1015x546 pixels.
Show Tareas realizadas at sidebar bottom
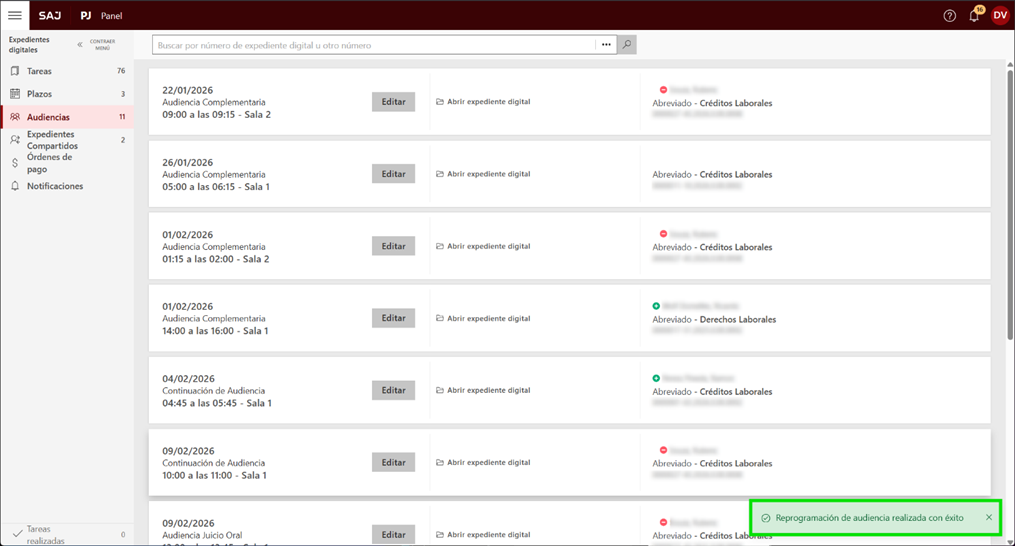coord(45,535)
